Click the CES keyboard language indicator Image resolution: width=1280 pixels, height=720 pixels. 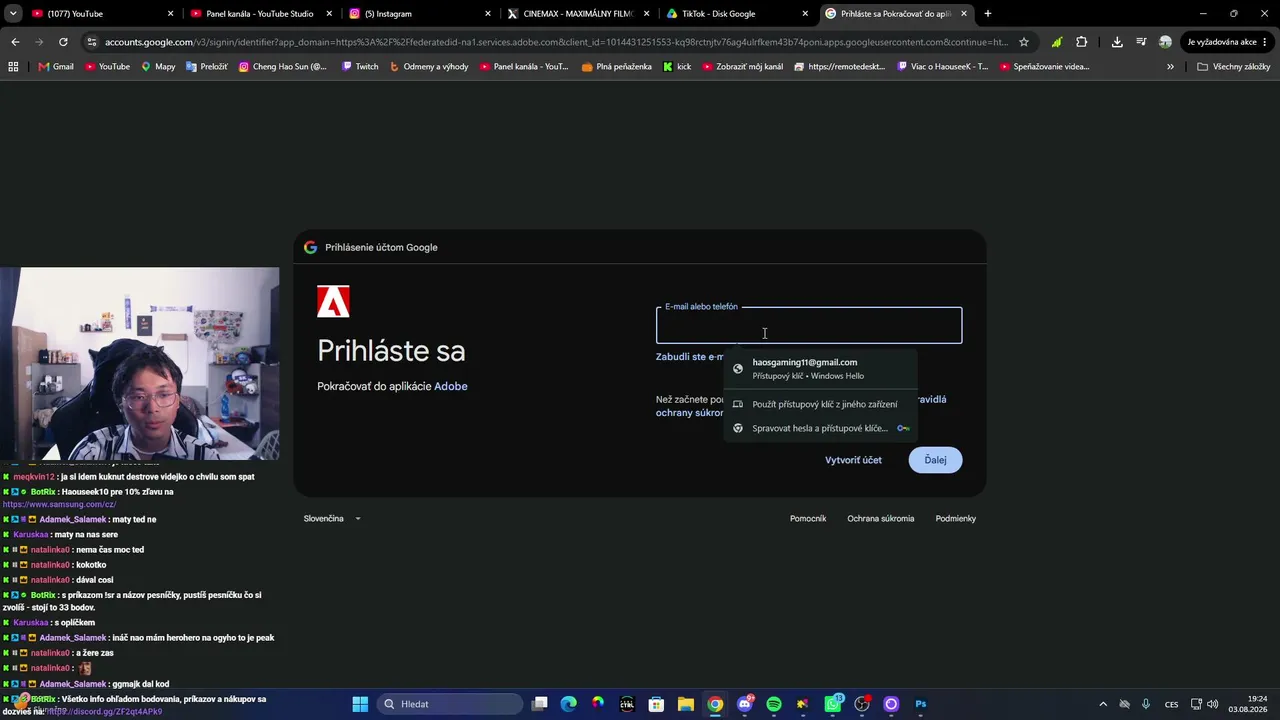pos(1171,704)
